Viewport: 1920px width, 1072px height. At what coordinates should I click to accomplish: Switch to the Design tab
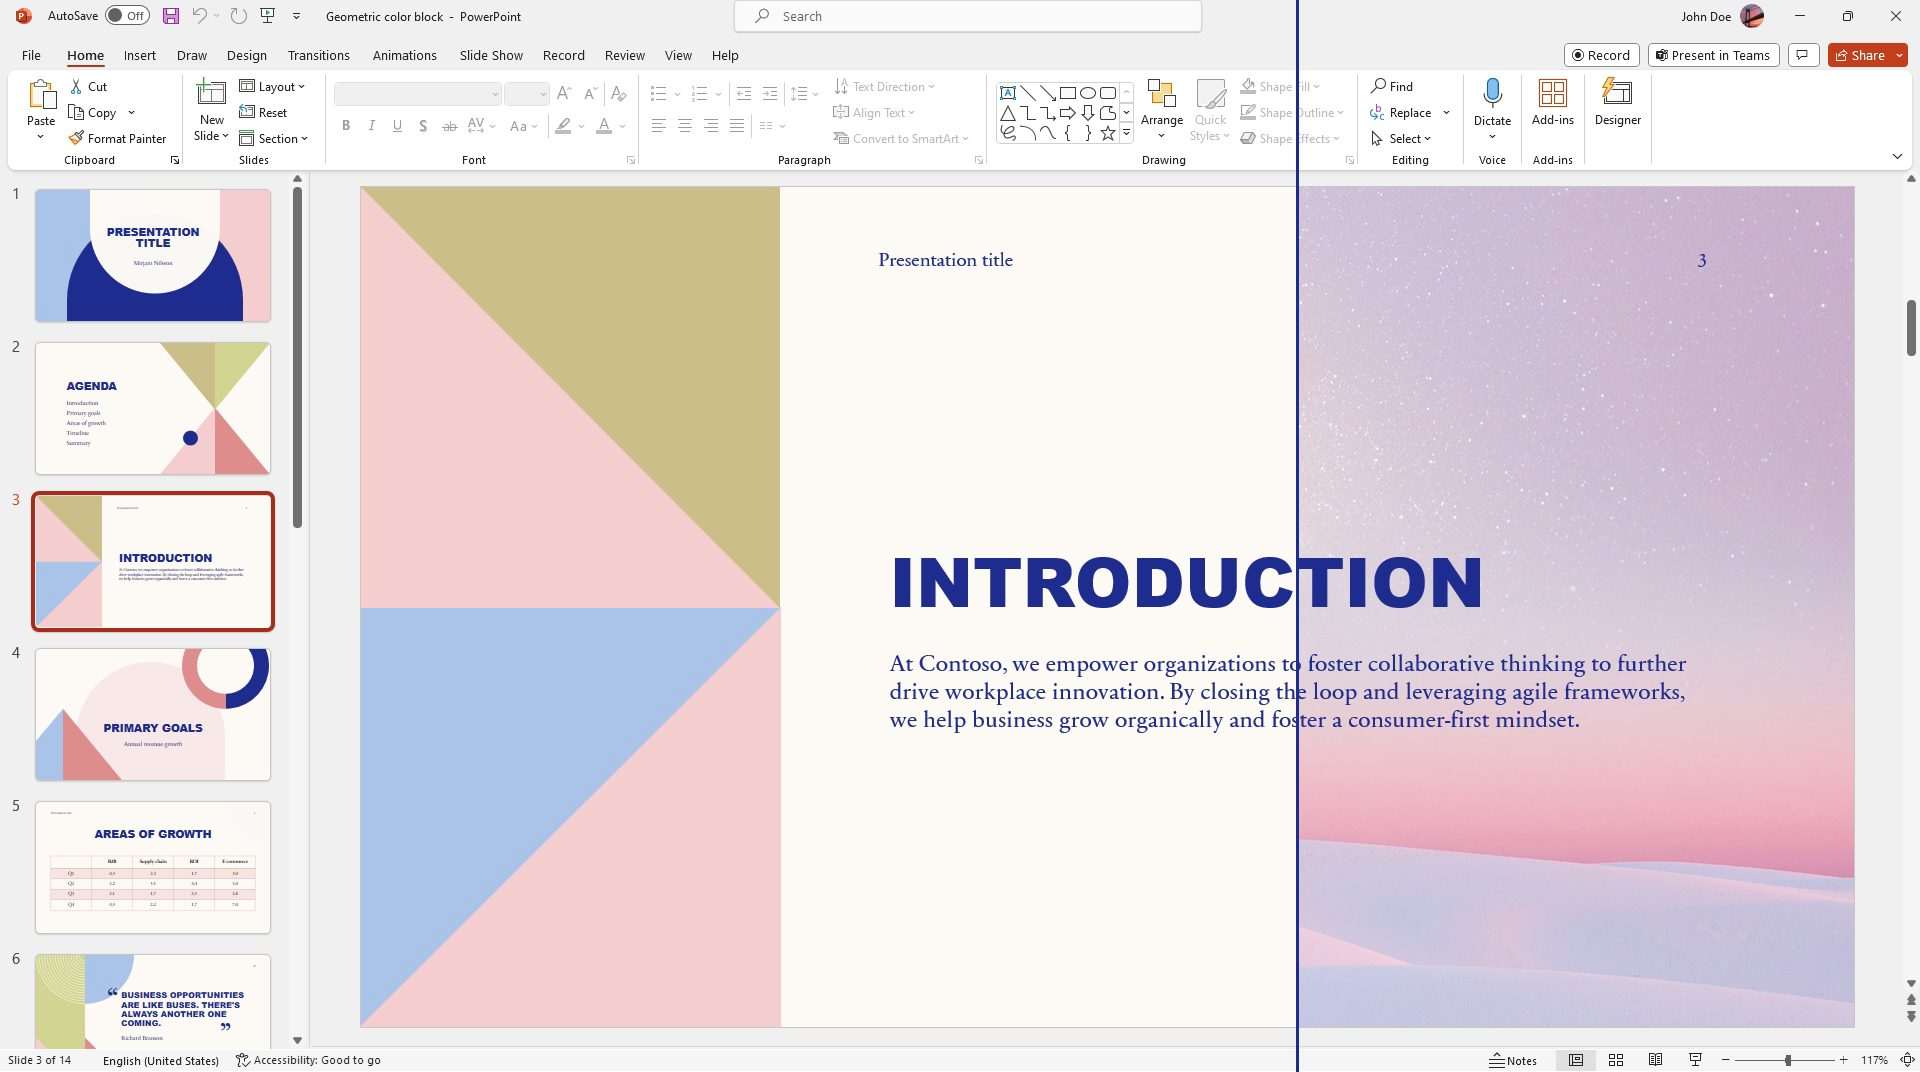coord(246,56)
